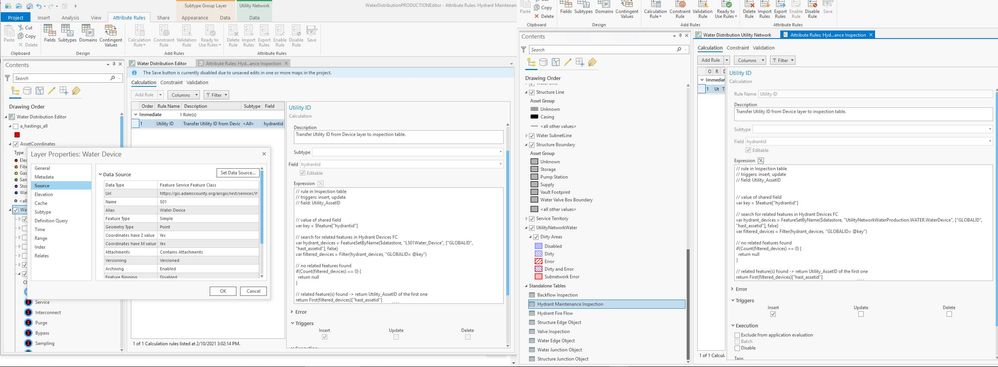Image resolution: width=998 pixels, height=367 pixels.
Task: Toggle Structure Line layer checkbox
Action: point(532,92)
